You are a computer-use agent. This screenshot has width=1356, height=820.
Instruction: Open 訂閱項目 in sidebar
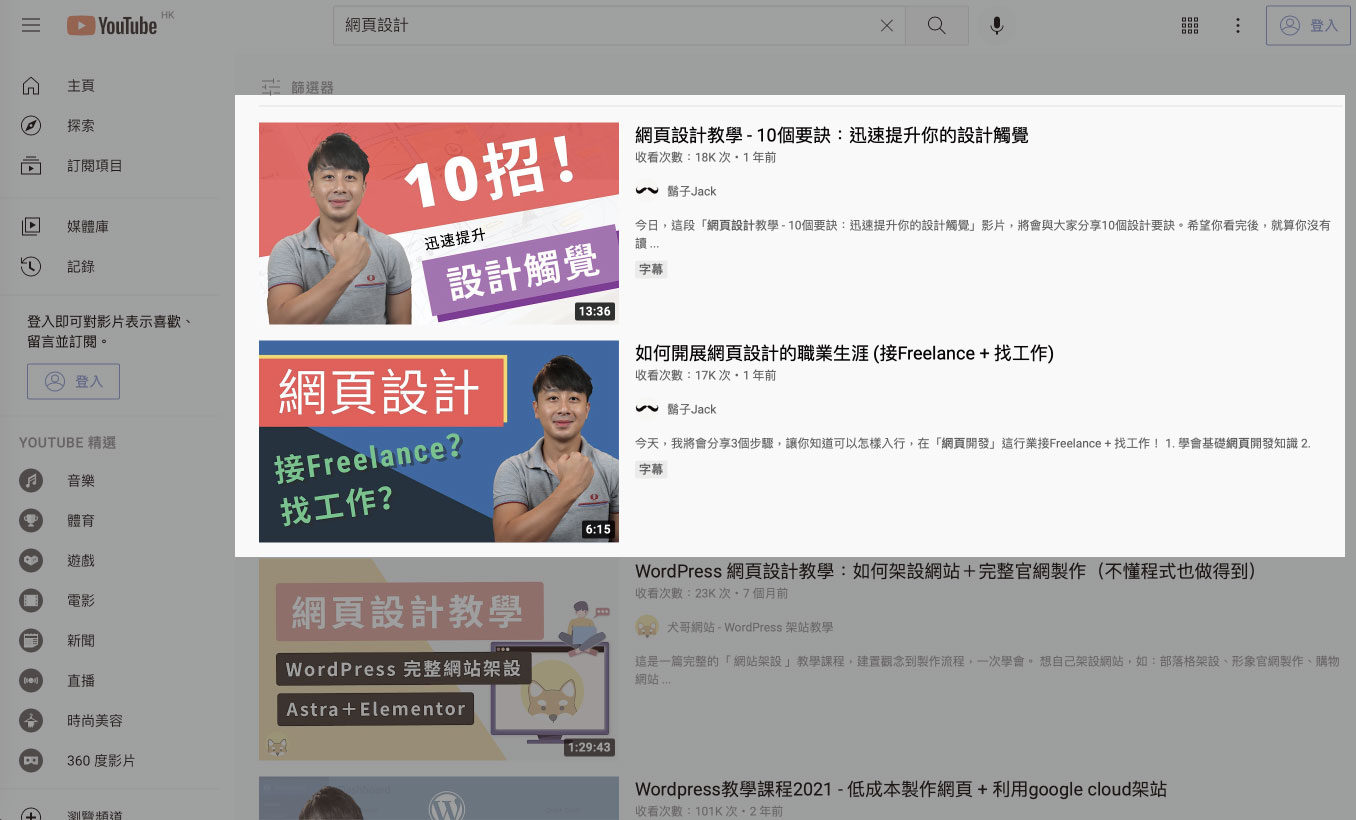[94, 166]
